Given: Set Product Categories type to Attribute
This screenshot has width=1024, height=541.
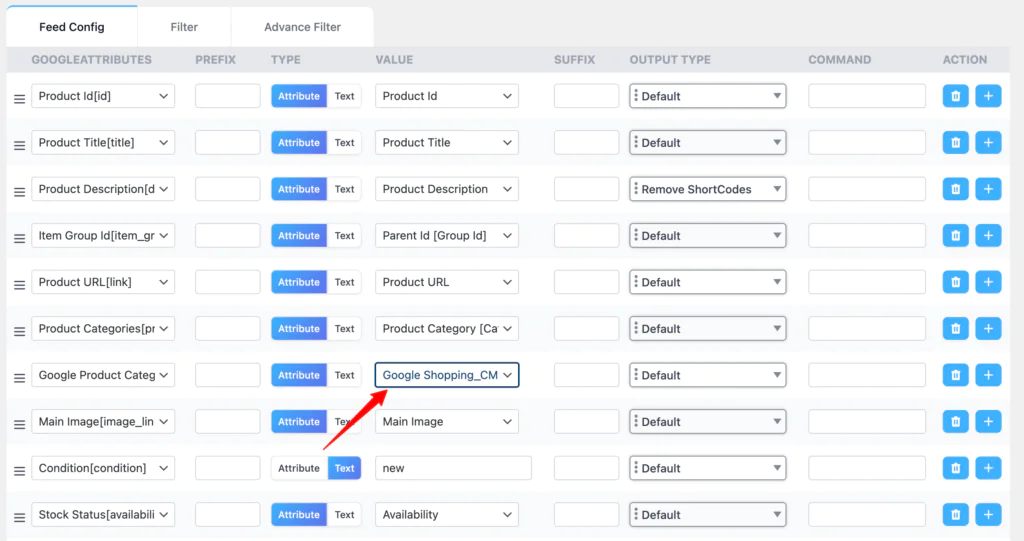Looking at the screenshot, I should (299, 329).
